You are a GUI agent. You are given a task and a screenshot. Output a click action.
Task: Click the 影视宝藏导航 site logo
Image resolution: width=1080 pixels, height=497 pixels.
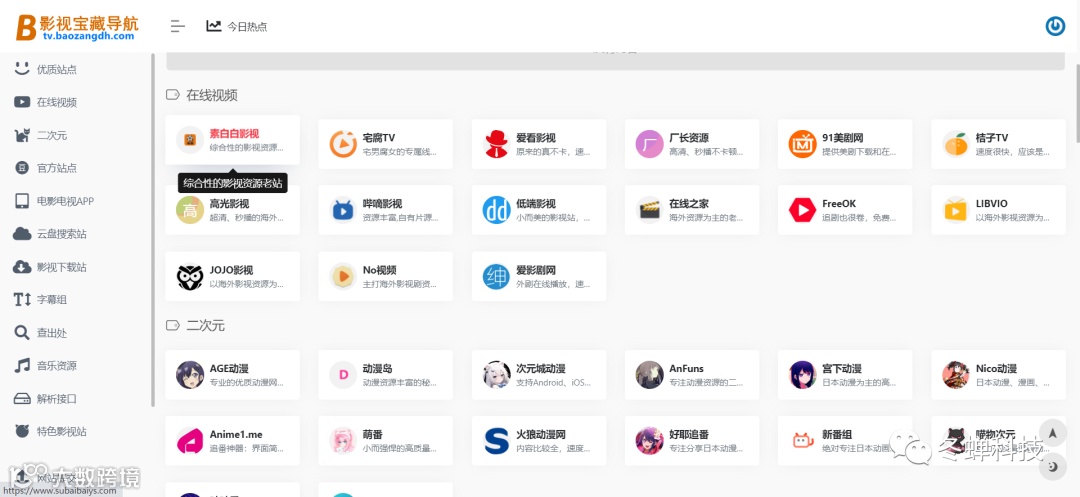(x=77, y=26)
